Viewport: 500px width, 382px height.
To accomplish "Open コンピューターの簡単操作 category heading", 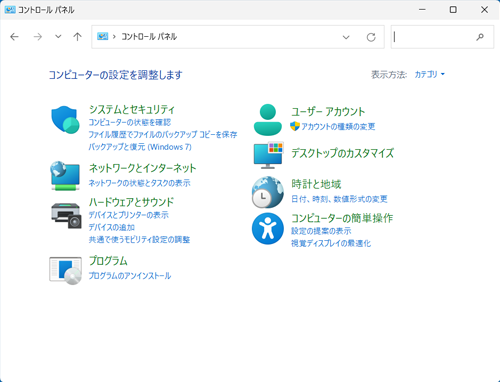I will 342,218.
